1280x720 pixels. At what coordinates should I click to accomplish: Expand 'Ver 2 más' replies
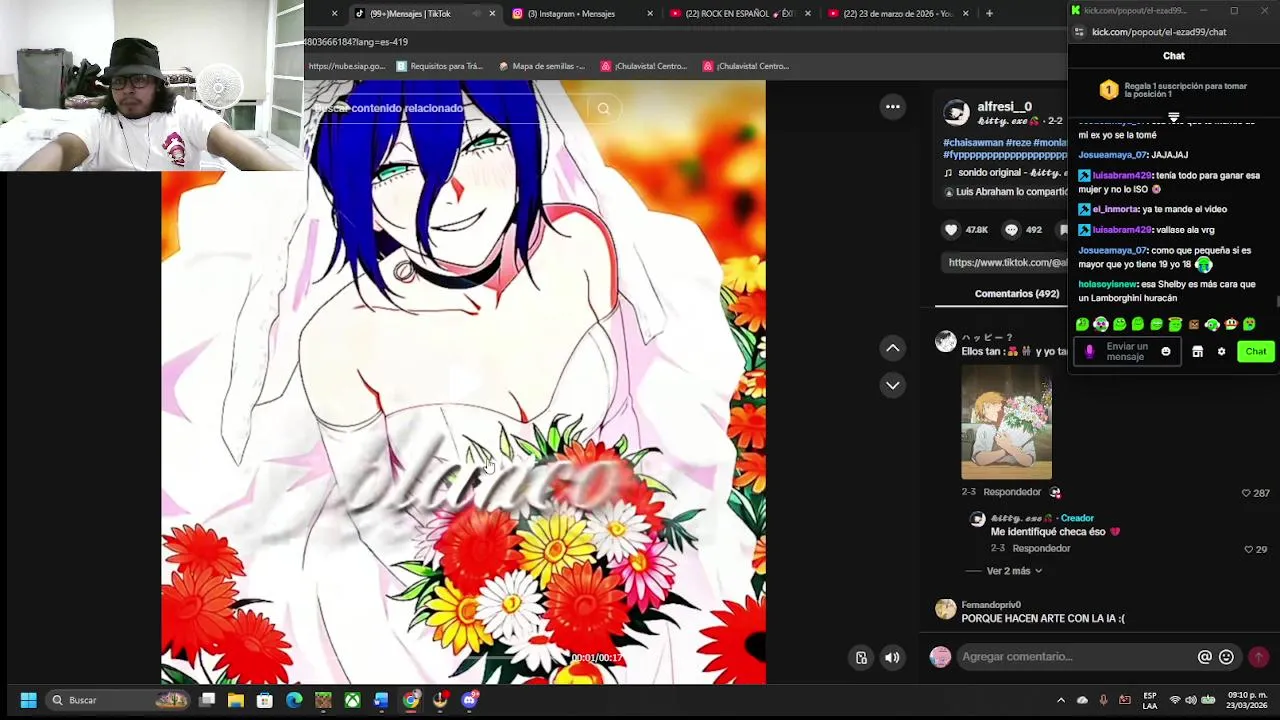pyautogui.click(x=1014, y=571)
